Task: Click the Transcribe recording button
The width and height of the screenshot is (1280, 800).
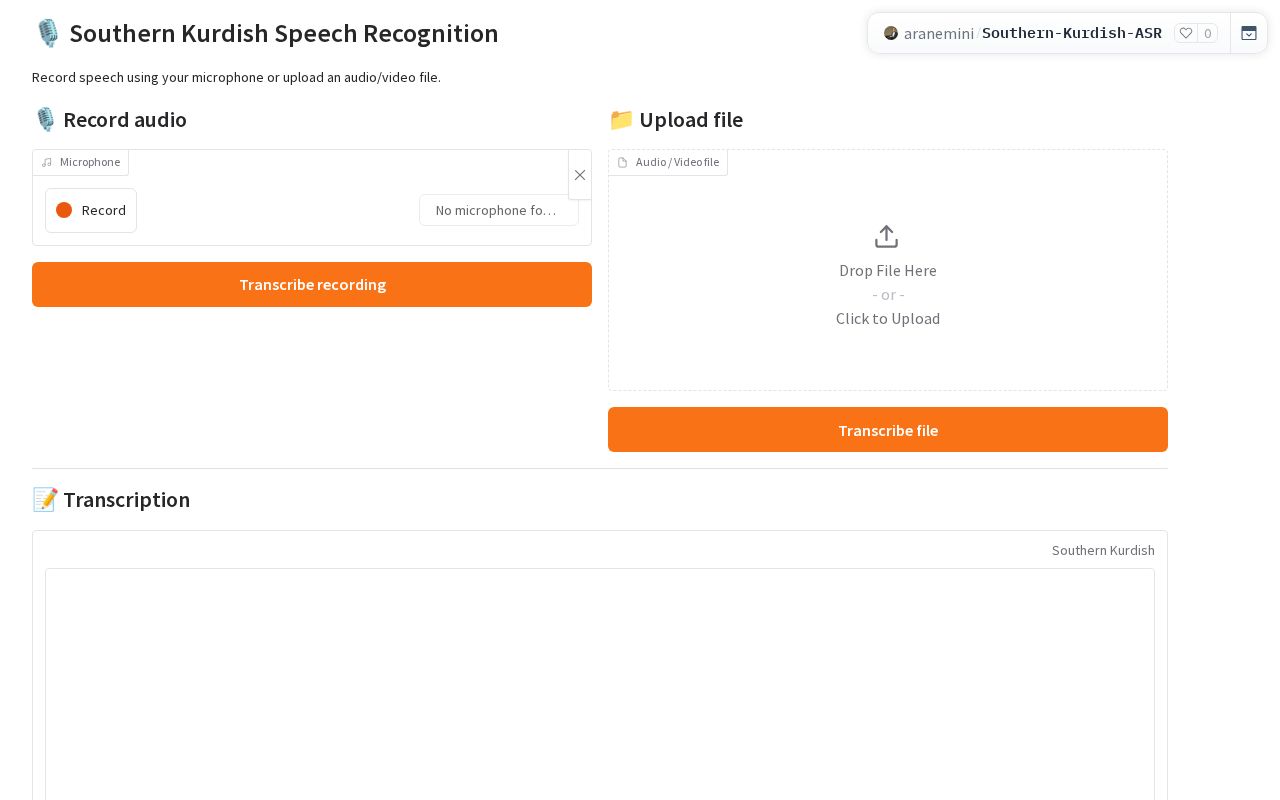Action: [x=312, y=285]
